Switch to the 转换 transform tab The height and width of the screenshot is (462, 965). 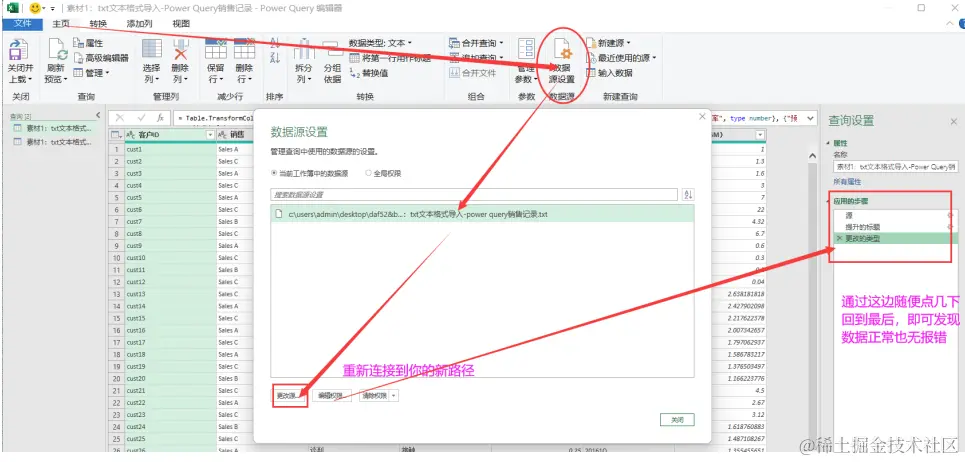pos(98,24)
